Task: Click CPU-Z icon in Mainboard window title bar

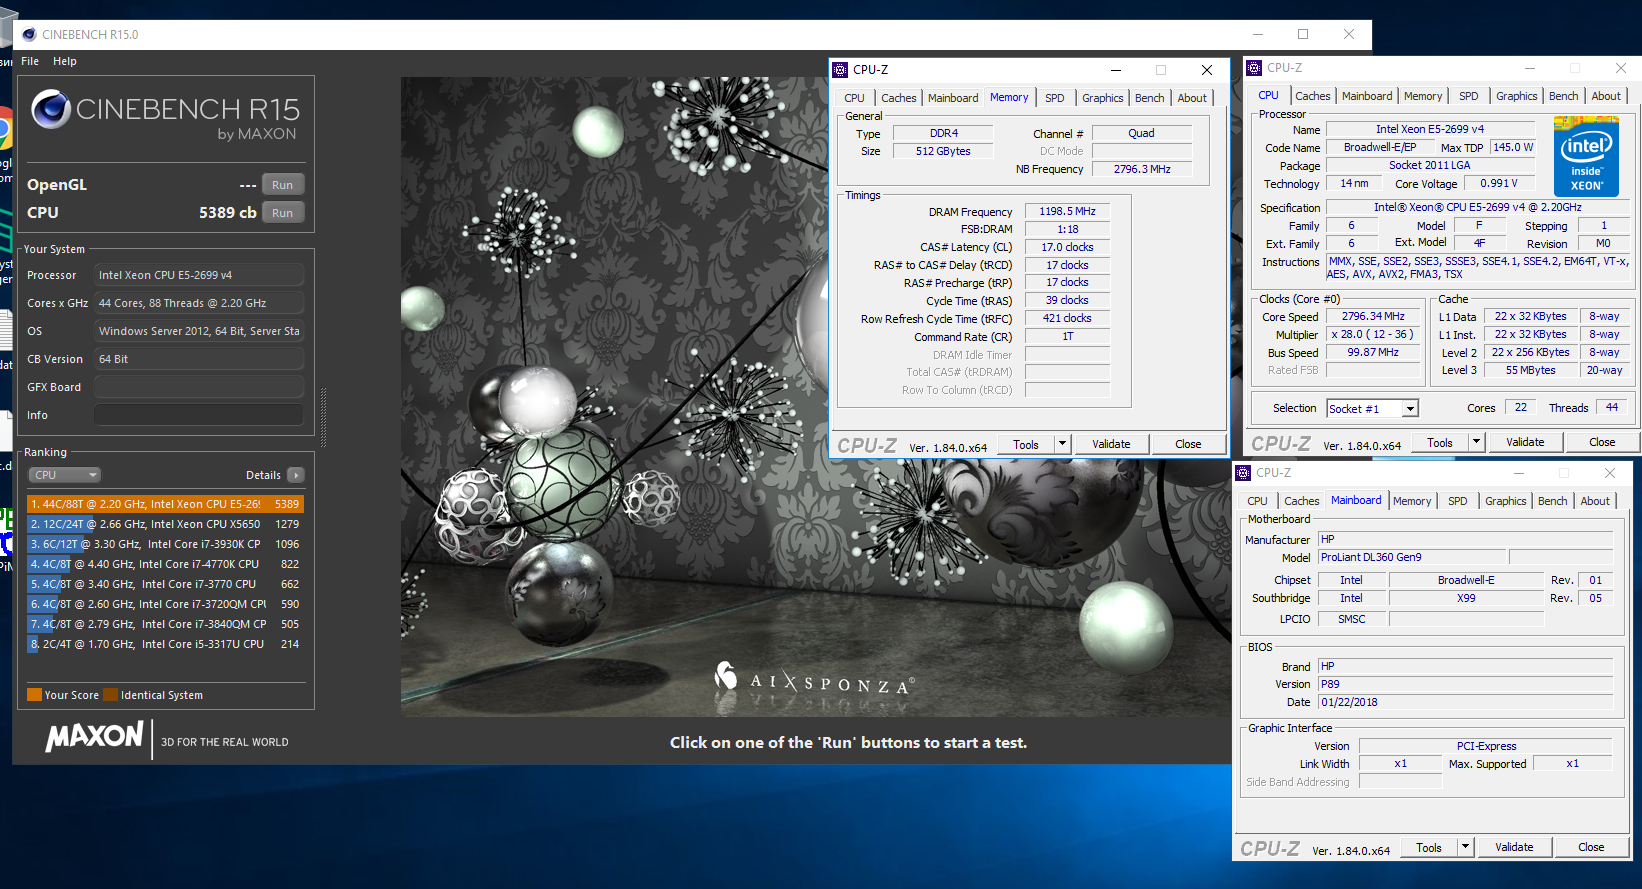Action: point(1243,473)
